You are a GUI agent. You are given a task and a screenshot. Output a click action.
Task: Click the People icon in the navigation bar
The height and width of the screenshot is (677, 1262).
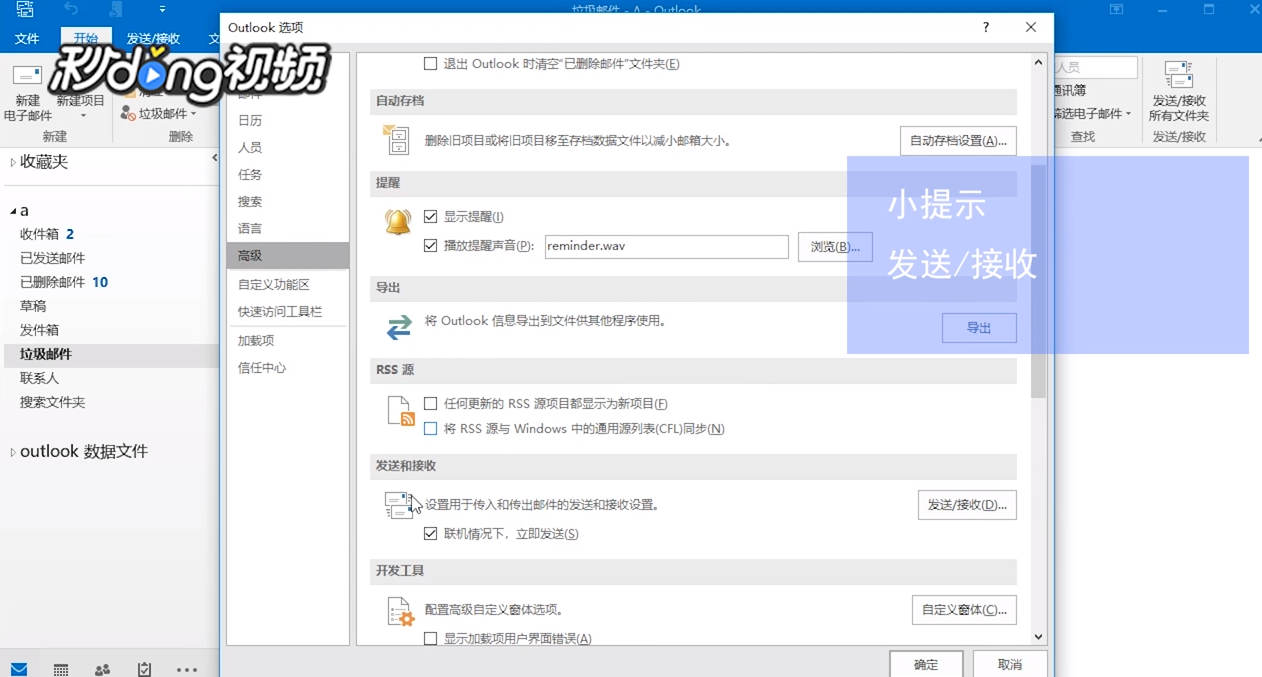(101, 669)
